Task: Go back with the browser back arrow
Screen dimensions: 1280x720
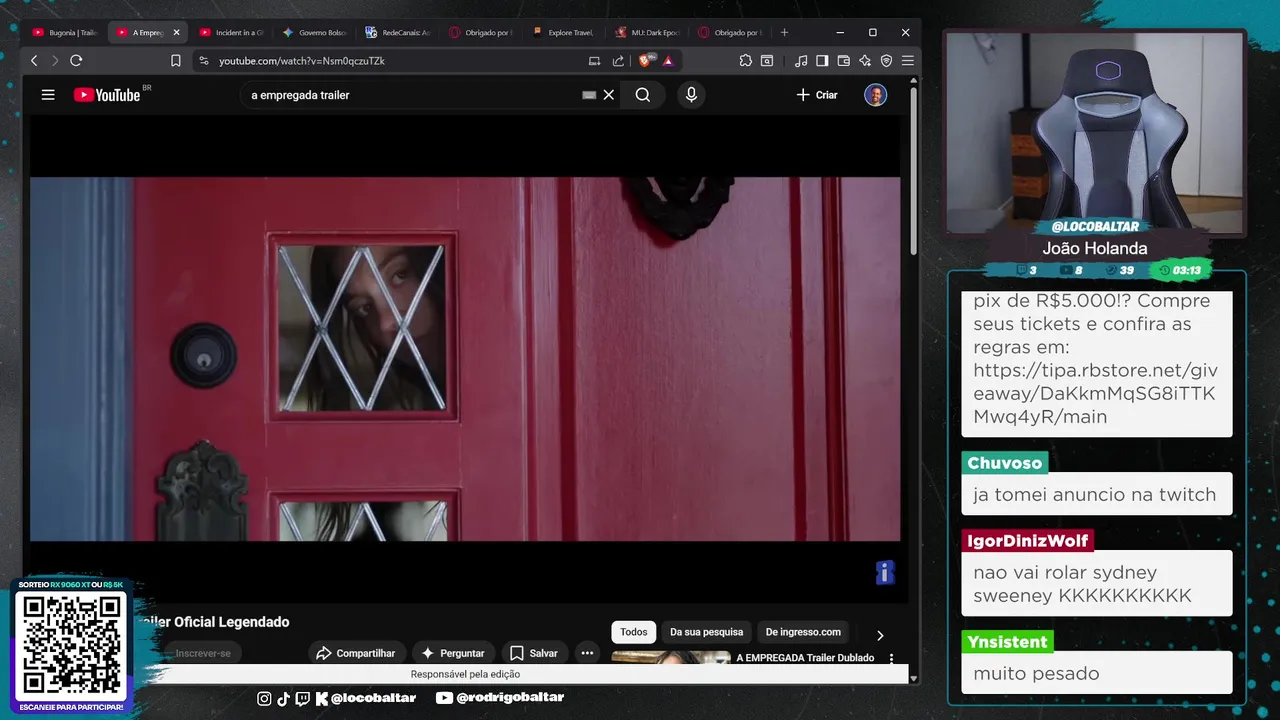Action: [34, 61]
